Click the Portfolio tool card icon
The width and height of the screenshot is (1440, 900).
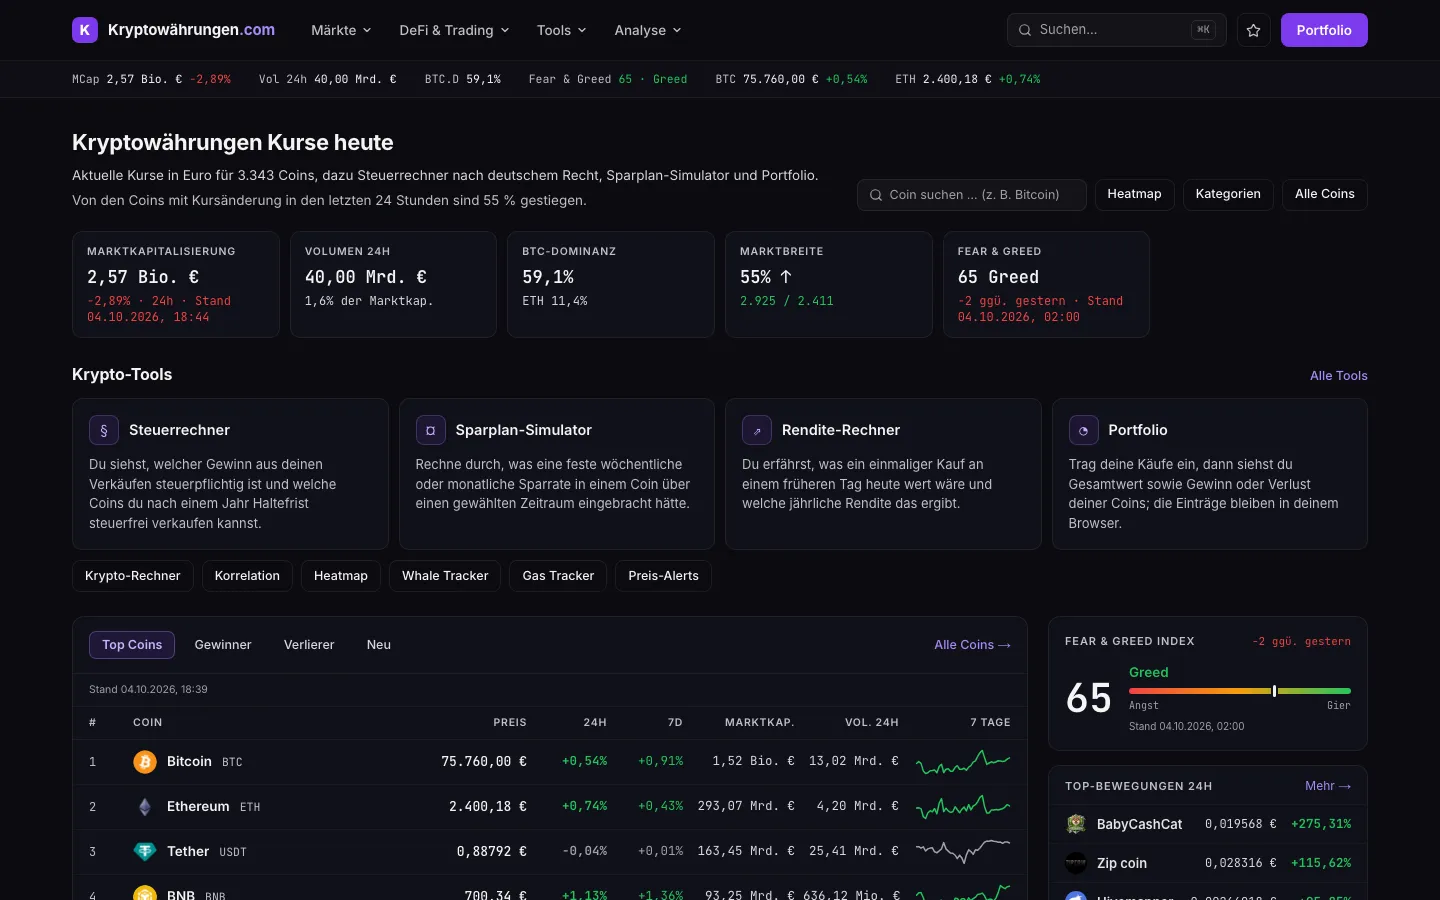point(1084,430)
